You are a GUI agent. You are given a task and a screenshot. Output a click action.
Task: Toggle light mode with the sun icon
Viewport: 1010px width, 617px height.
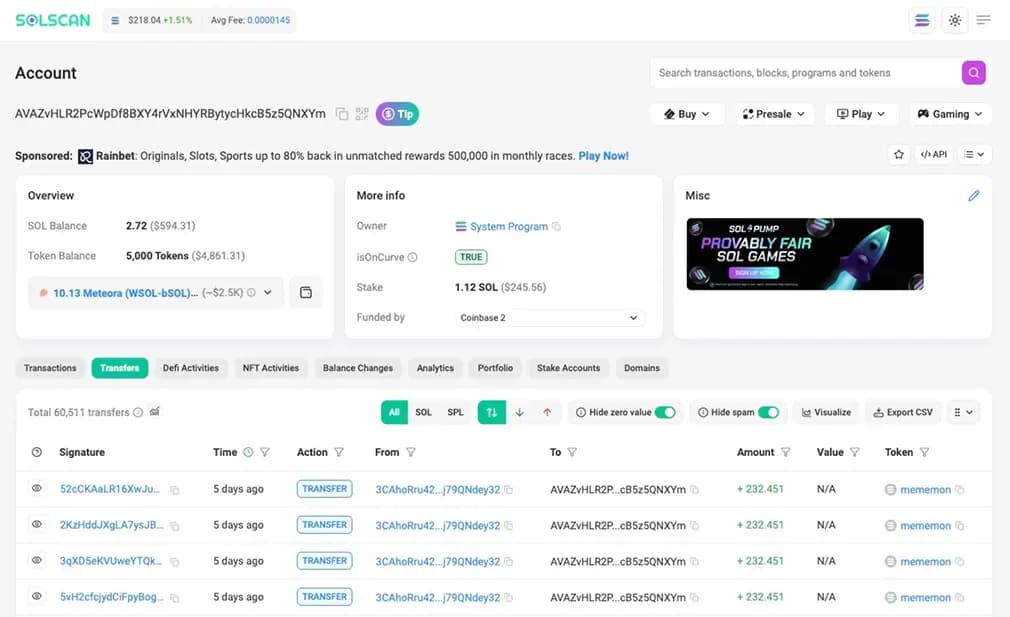tap(954, 19)
